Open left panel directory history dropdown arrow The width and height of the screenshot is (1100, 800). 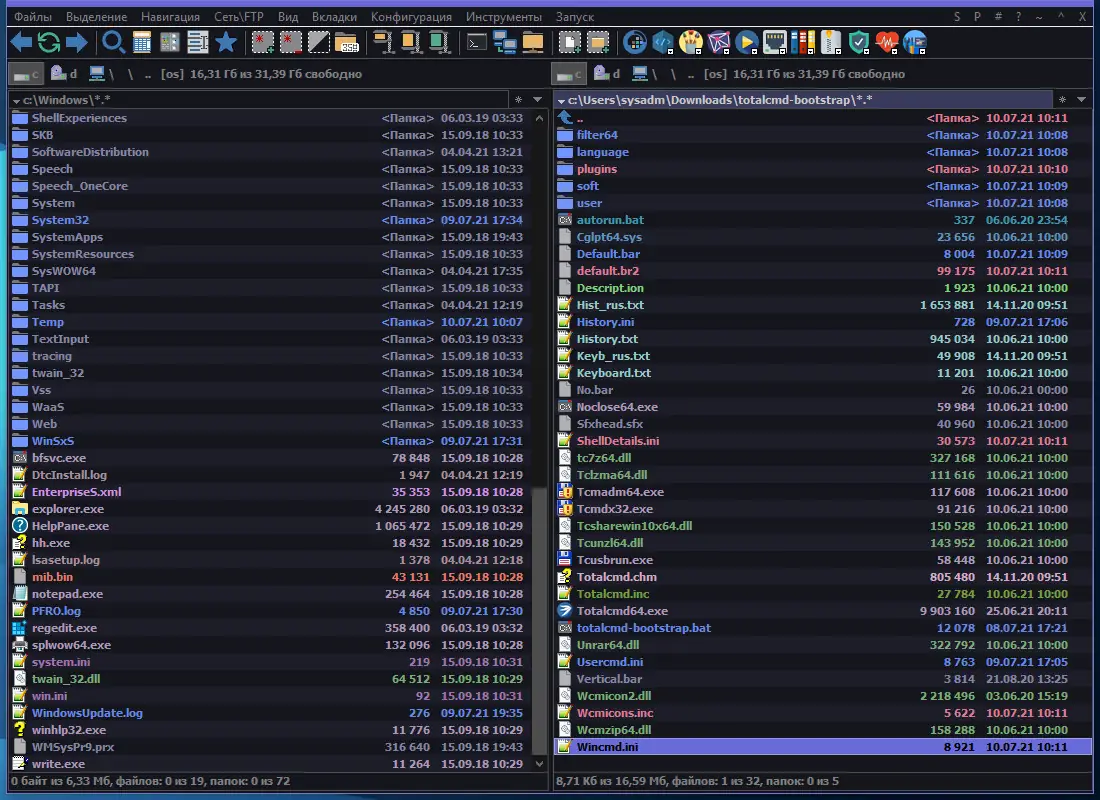(537, 100)
